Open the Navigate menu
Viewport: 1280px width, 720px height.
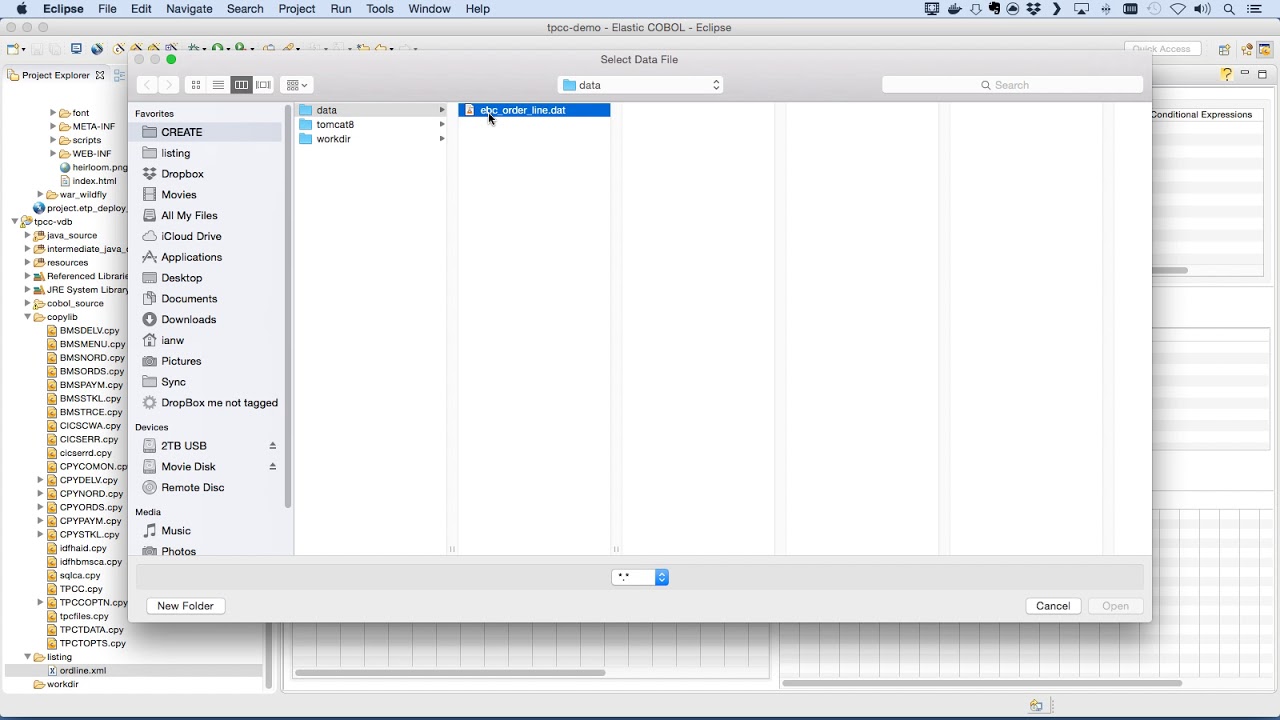tap(189, 9)
